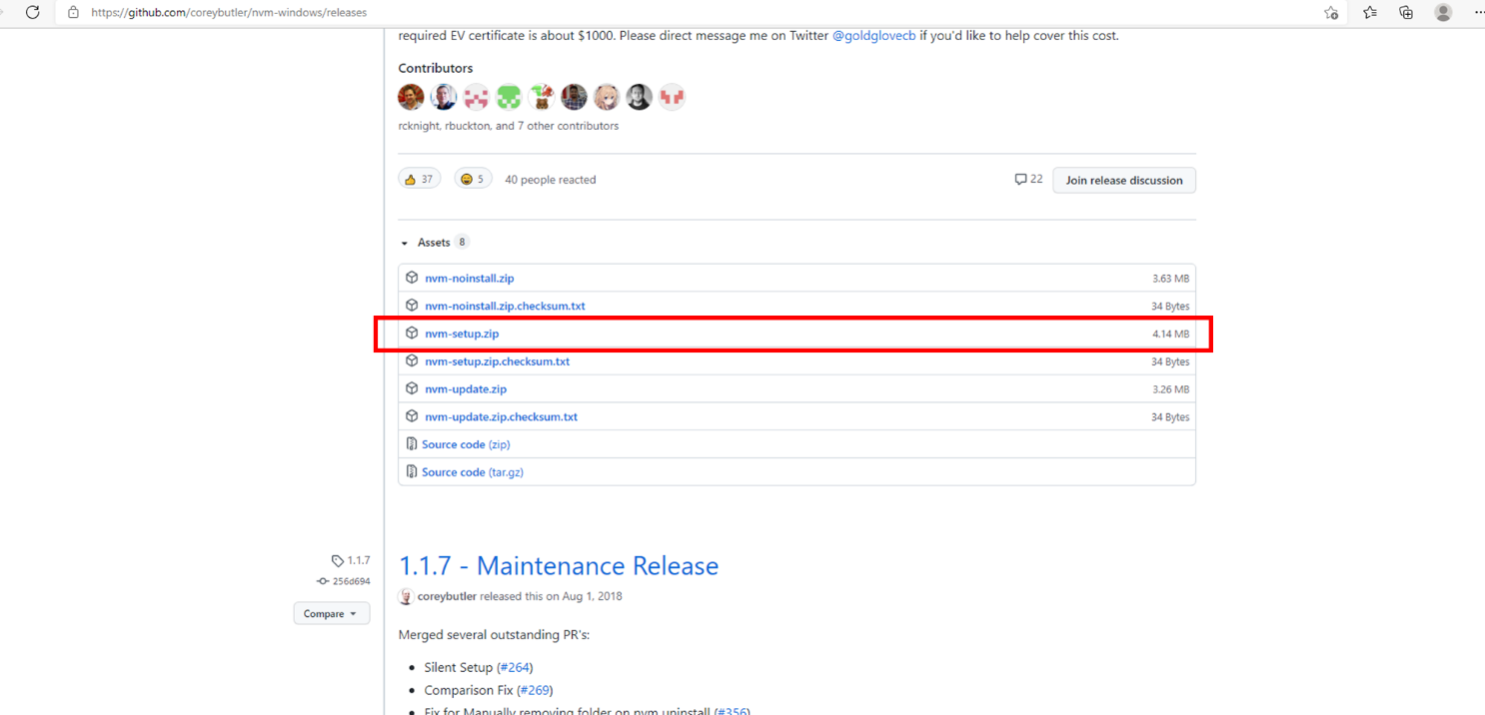Collapse the Assets section triangle
This screenshot has width=1485, height=715.
(404, 243)
